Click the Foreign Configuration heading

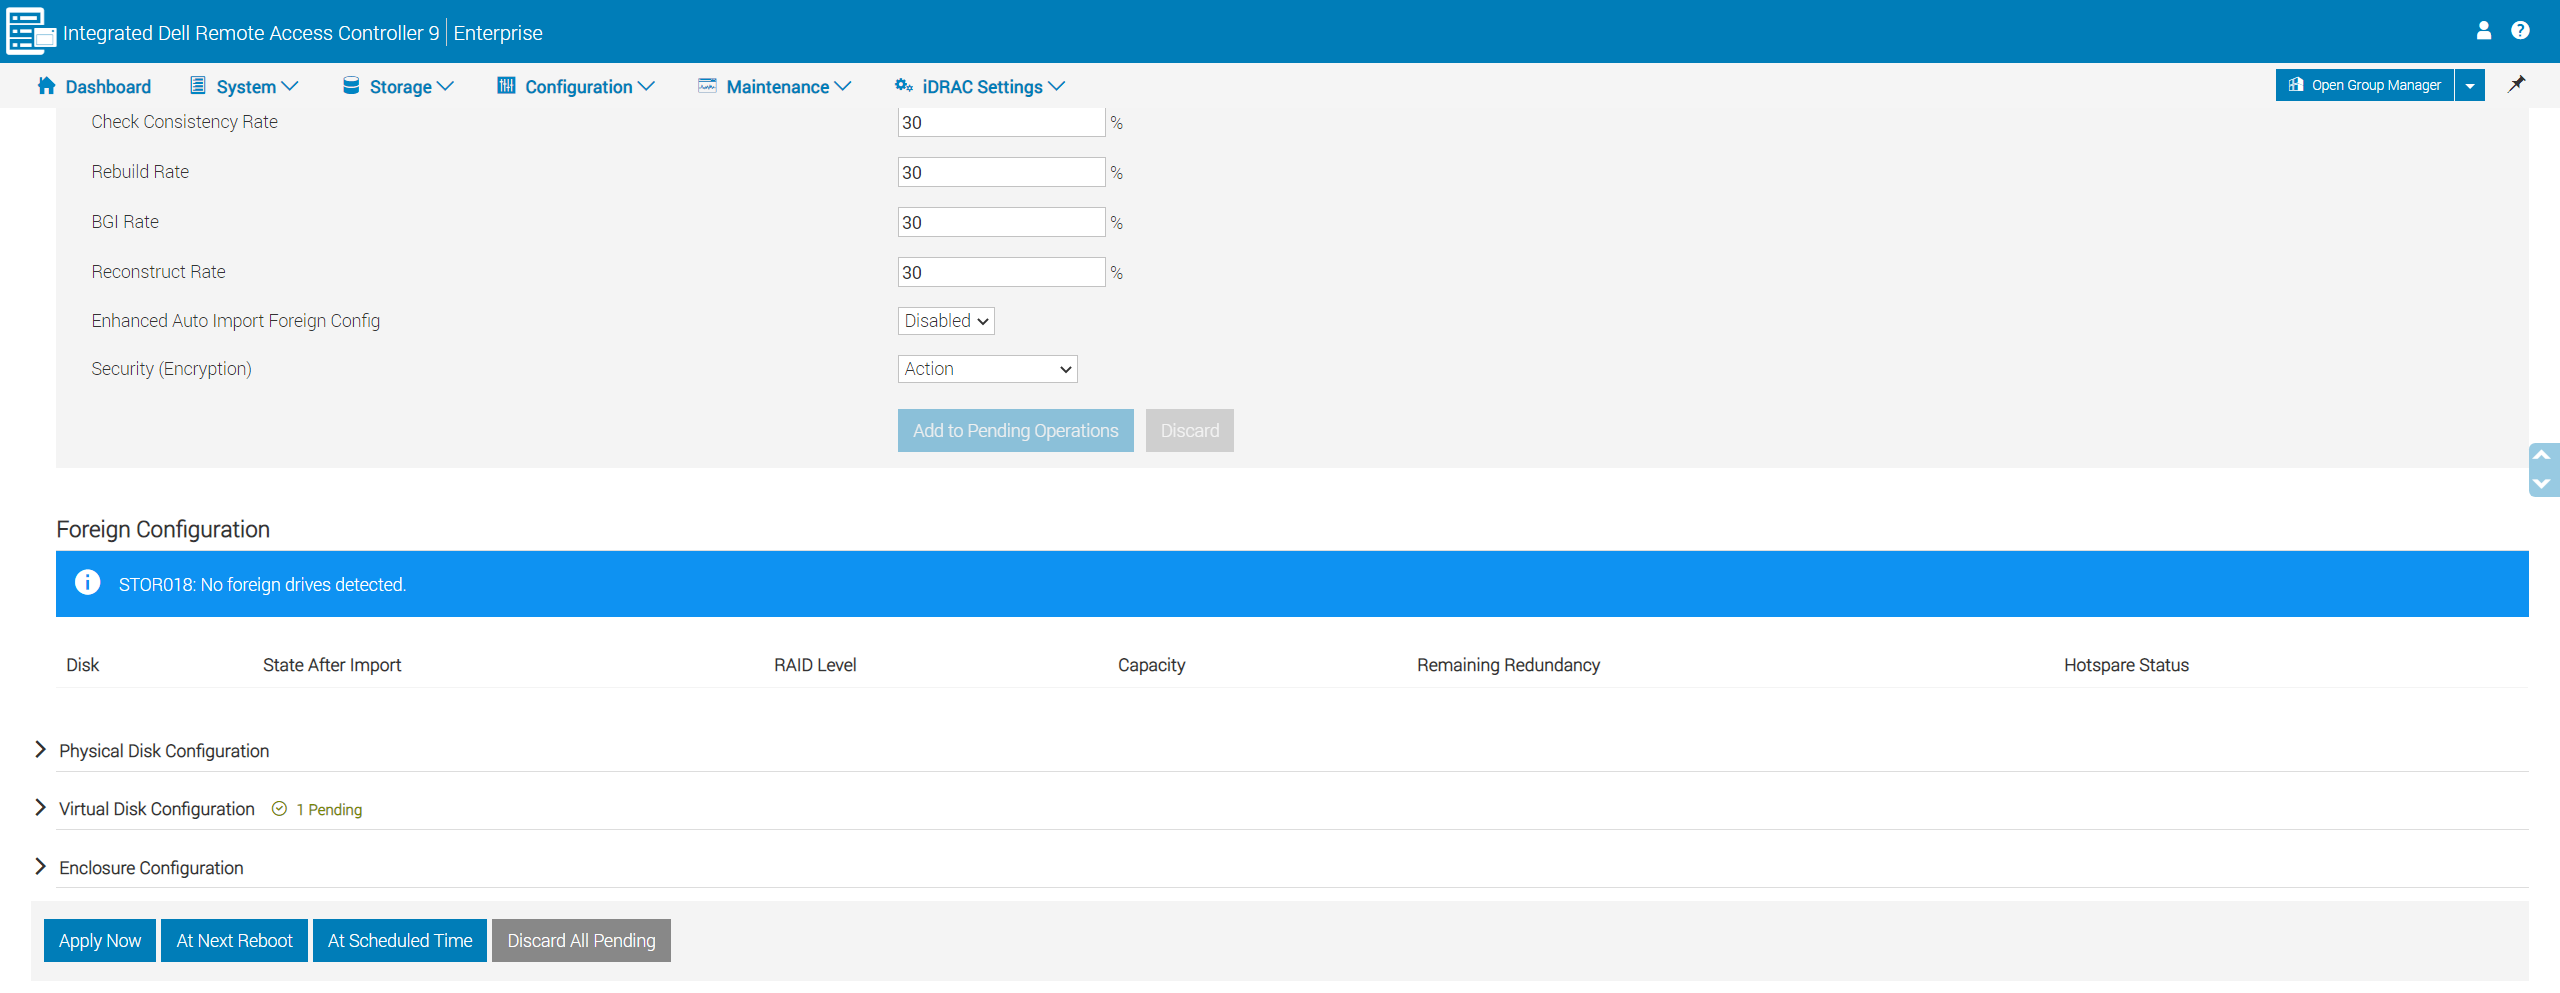(x=163, y=529)
